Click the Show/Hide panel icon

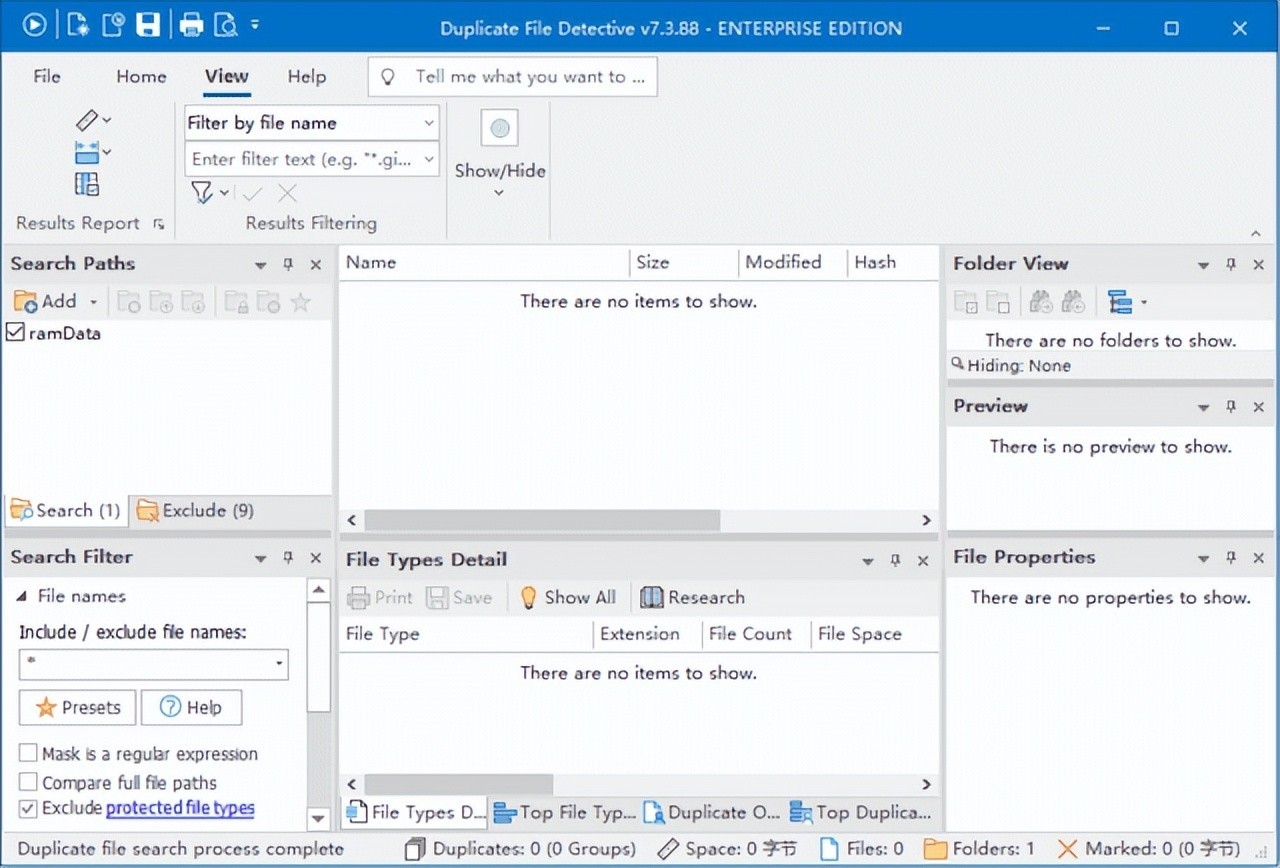click(500, 129)
